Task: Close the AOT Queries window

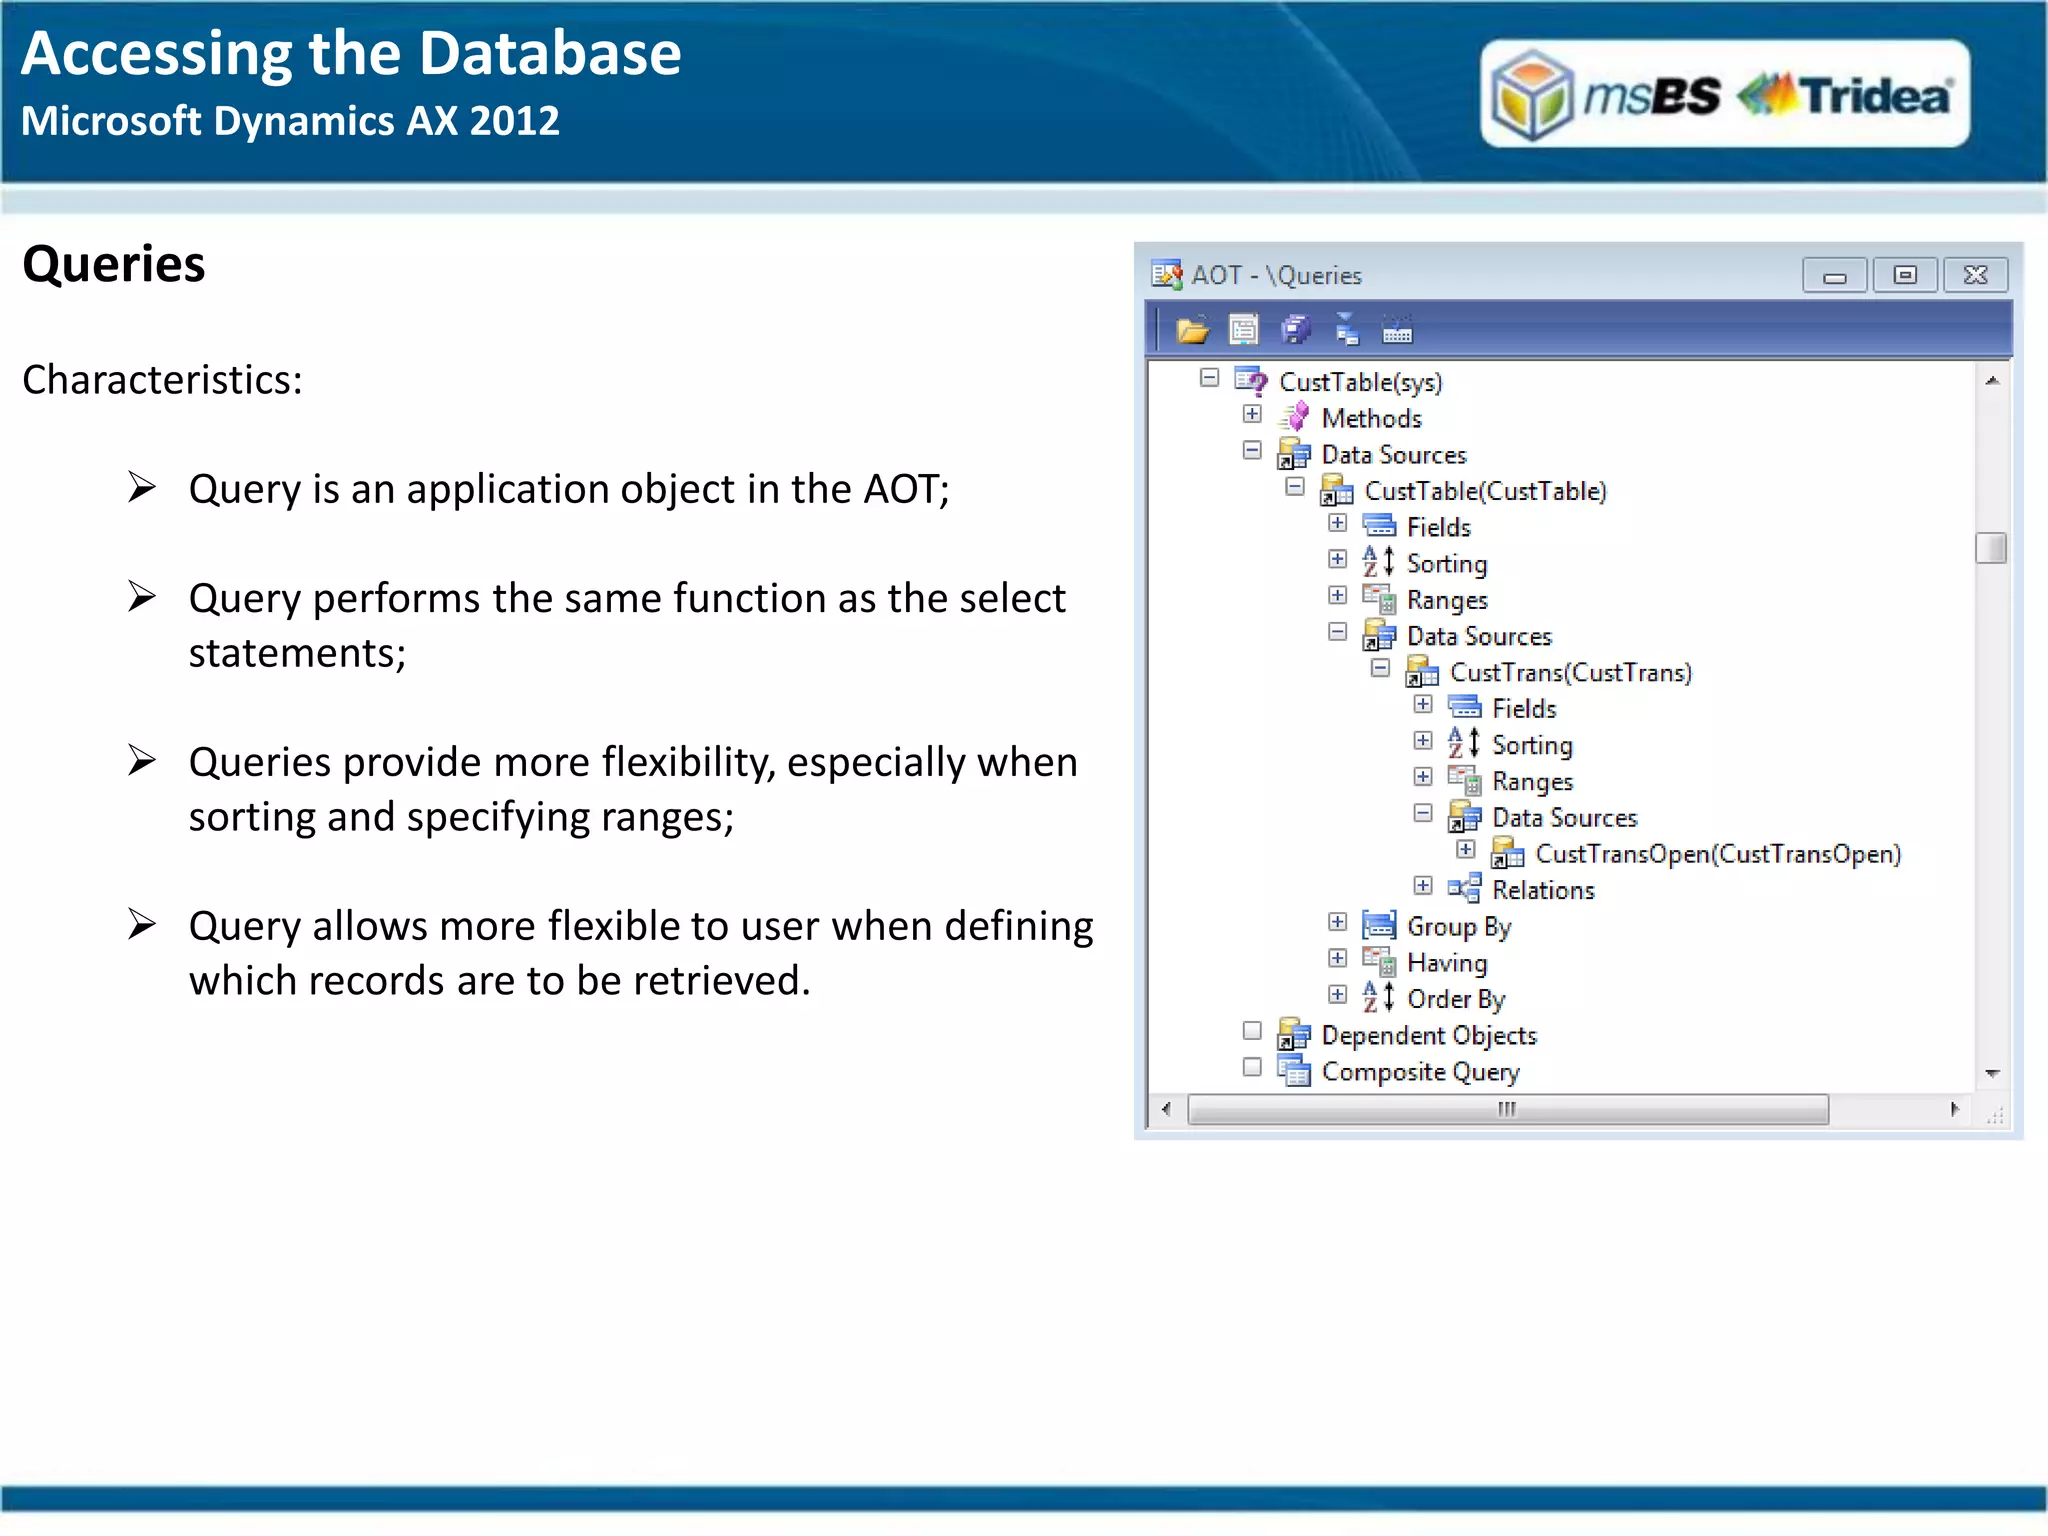Action: 1976,275
